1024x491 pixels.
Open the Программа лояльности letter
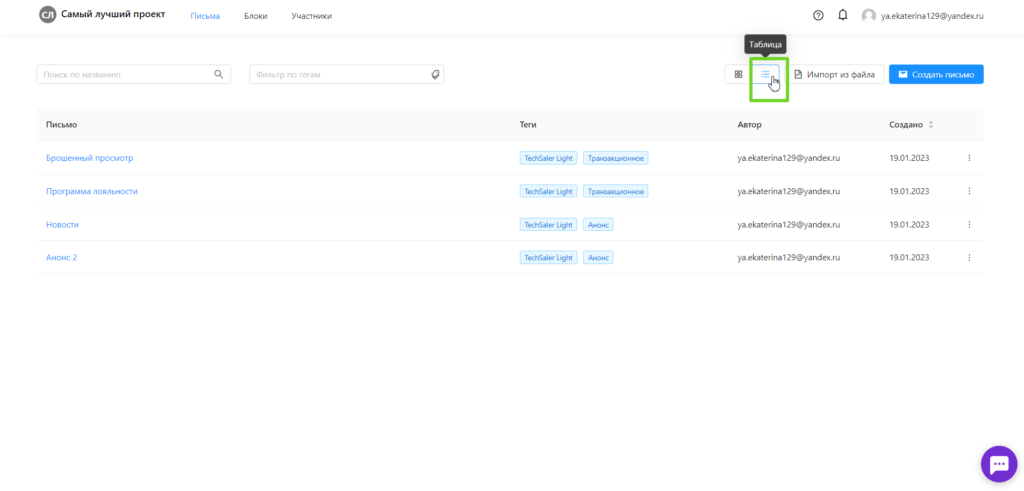click(x=91, y=191)
